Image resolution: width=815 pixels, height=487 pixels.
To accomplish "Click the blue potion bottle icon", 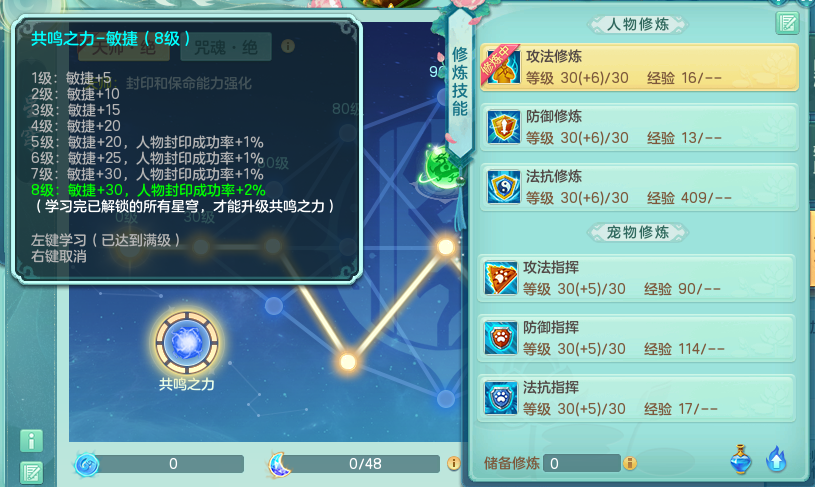I will (x=741, y=459).
